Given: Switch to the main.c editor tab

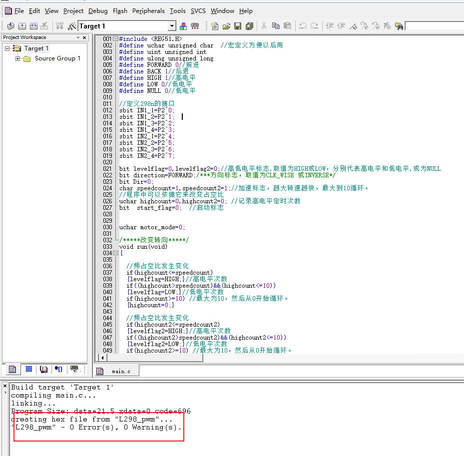Looking at the screenshot, I should coord(117,371).
